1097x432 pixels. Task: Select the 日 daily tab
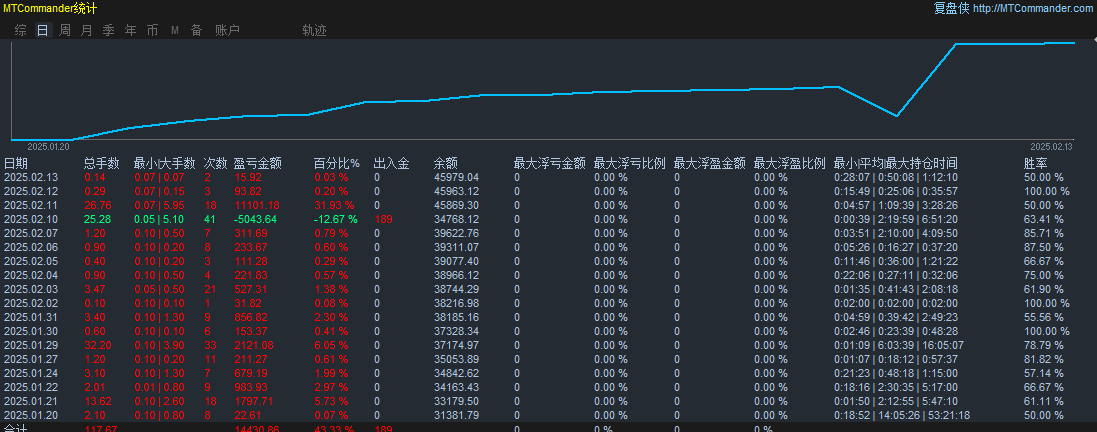(x=43, y=30)
